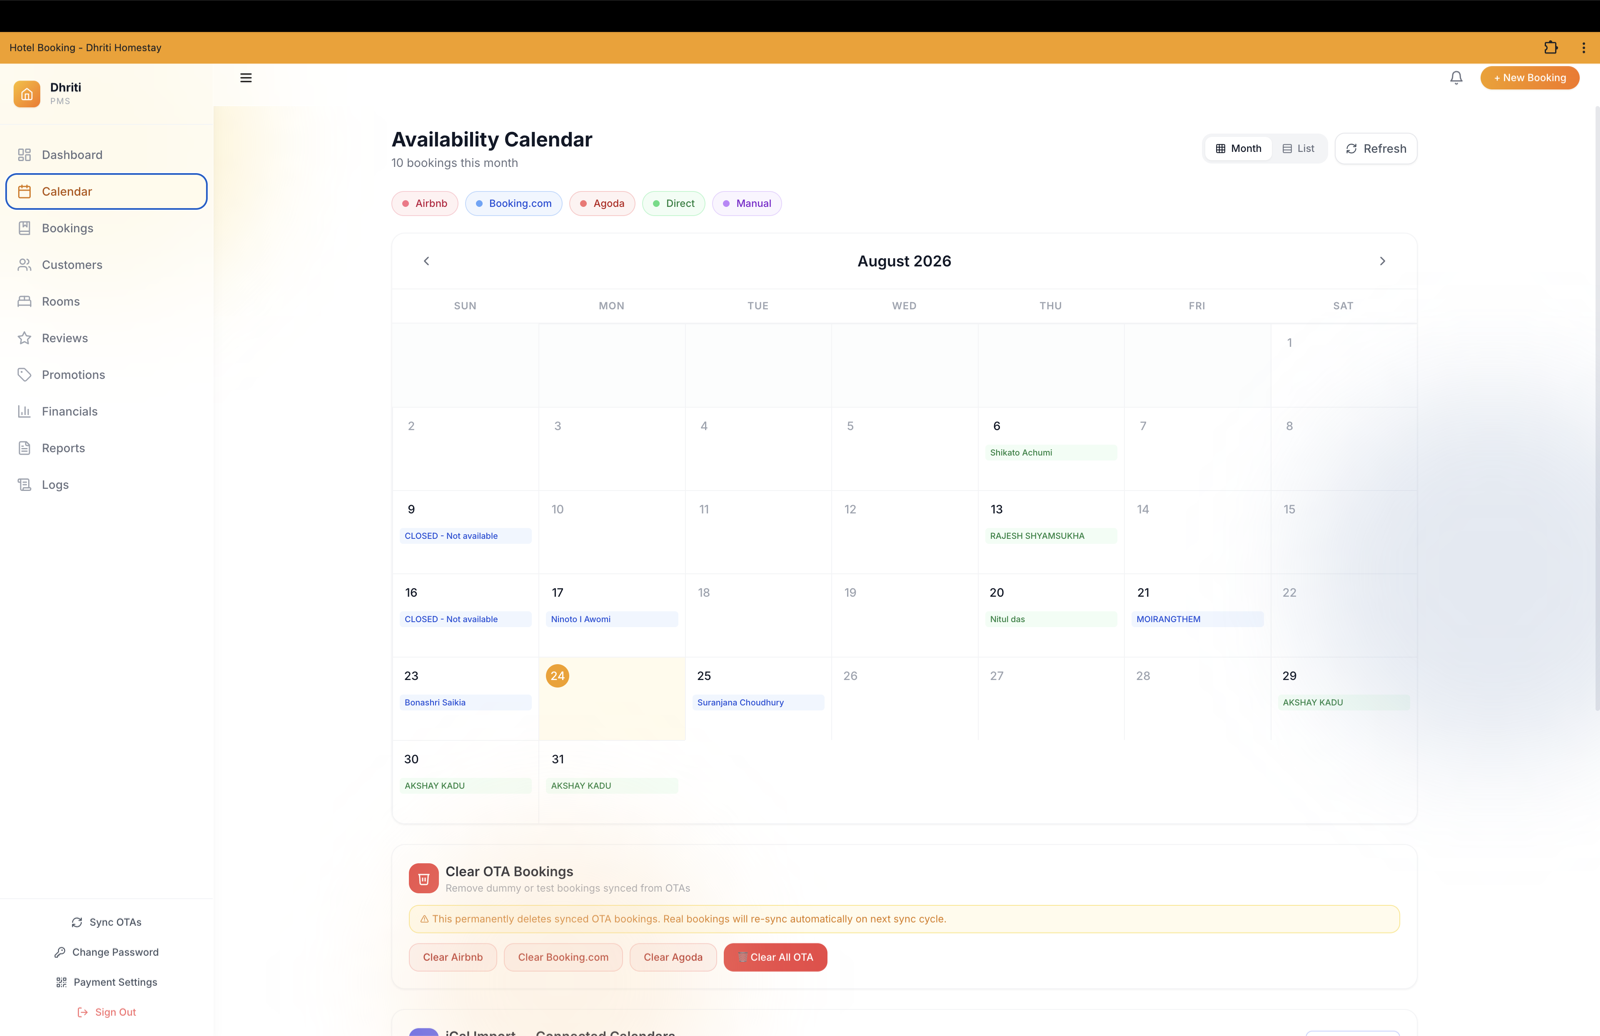The width and height of the screenshot is (1600, 1036).
Task: Open the Shikato Achumi booking
Action: point(1050,453)
